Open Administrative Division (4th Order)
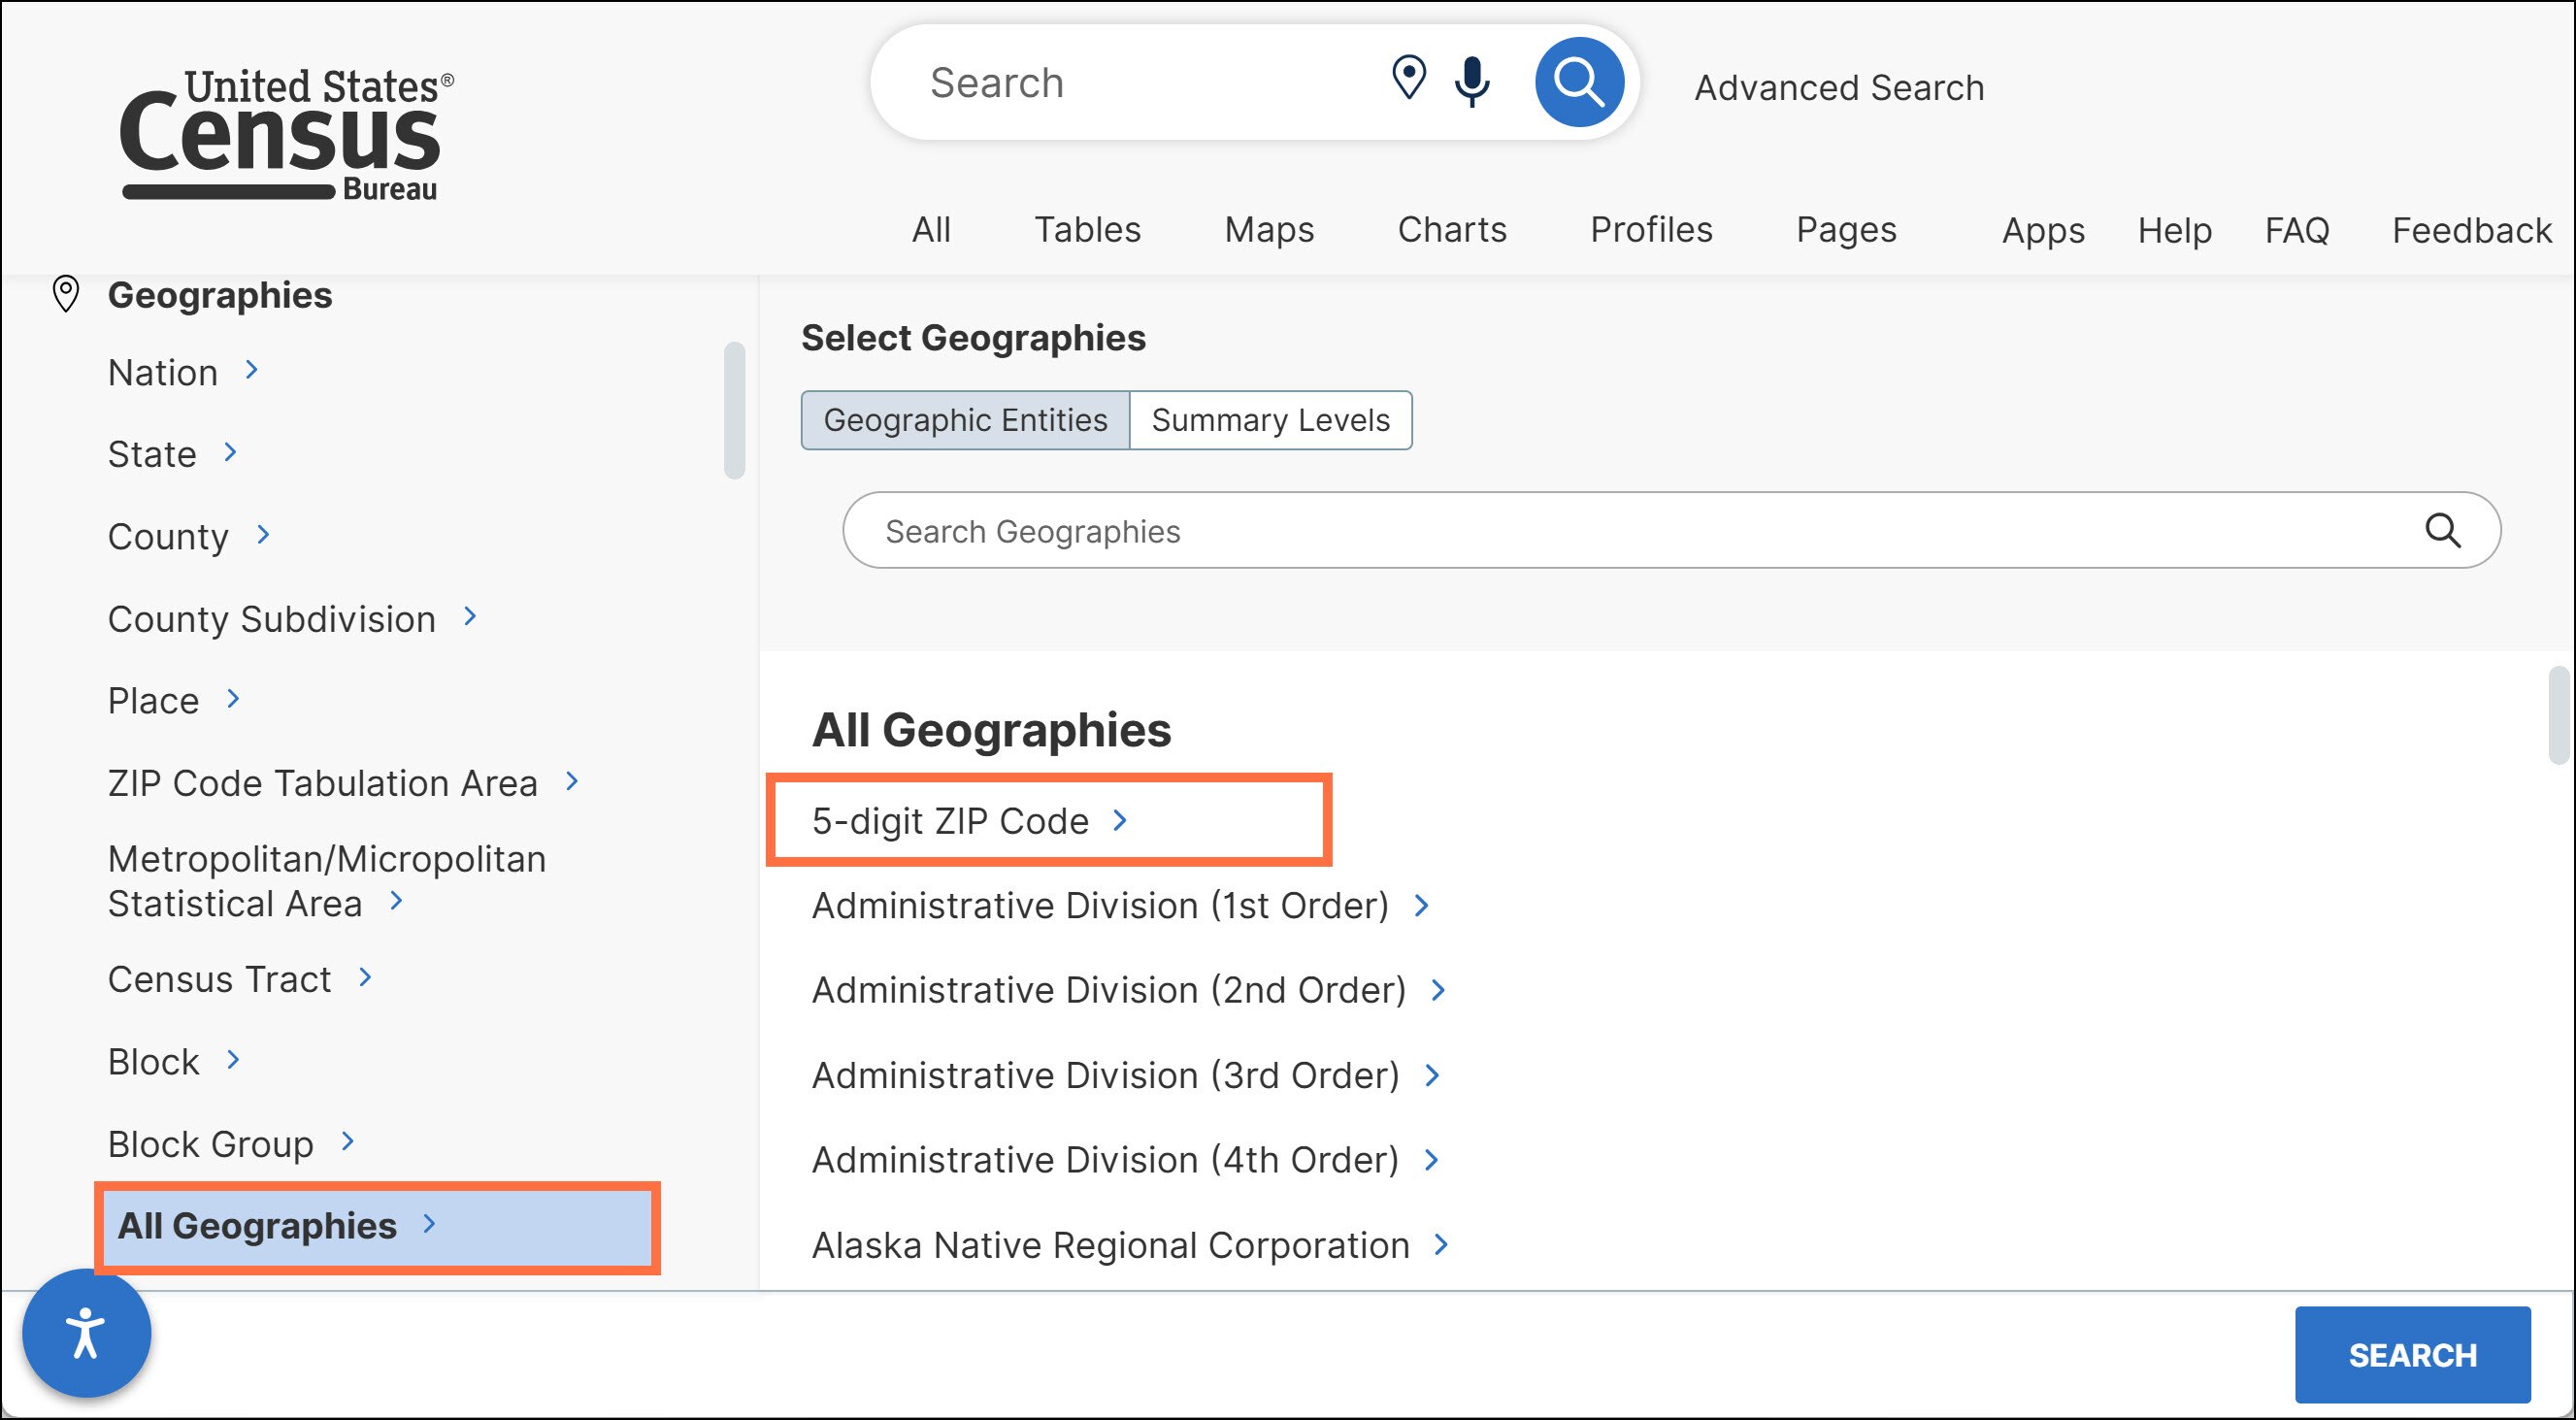Viewport: 2576px width, 1420px height. pos(1126,1160)
